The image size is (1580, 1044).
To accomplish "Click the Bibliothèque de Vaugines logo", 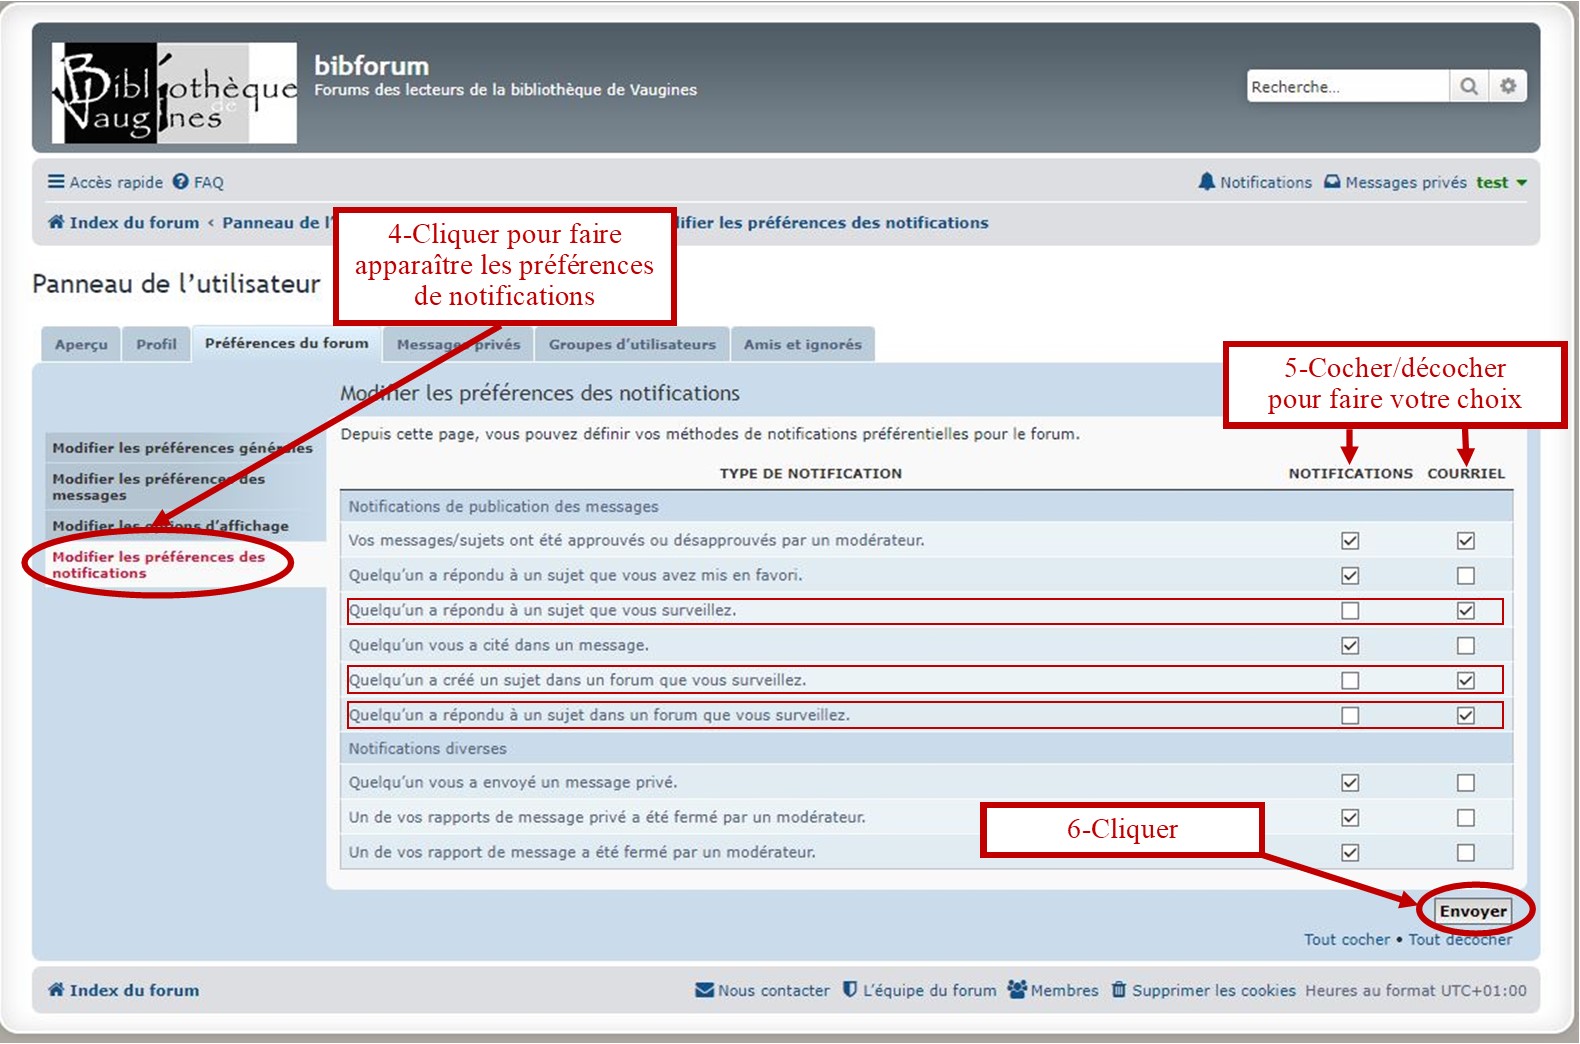I will tap(175, 93).
